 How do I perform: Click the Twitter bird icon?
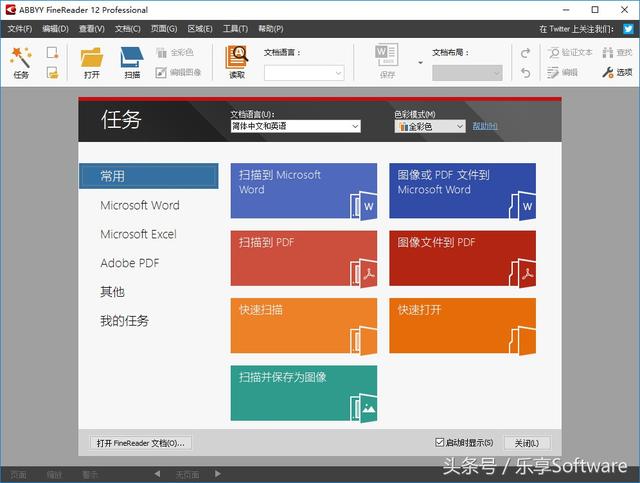click(628, 29)
